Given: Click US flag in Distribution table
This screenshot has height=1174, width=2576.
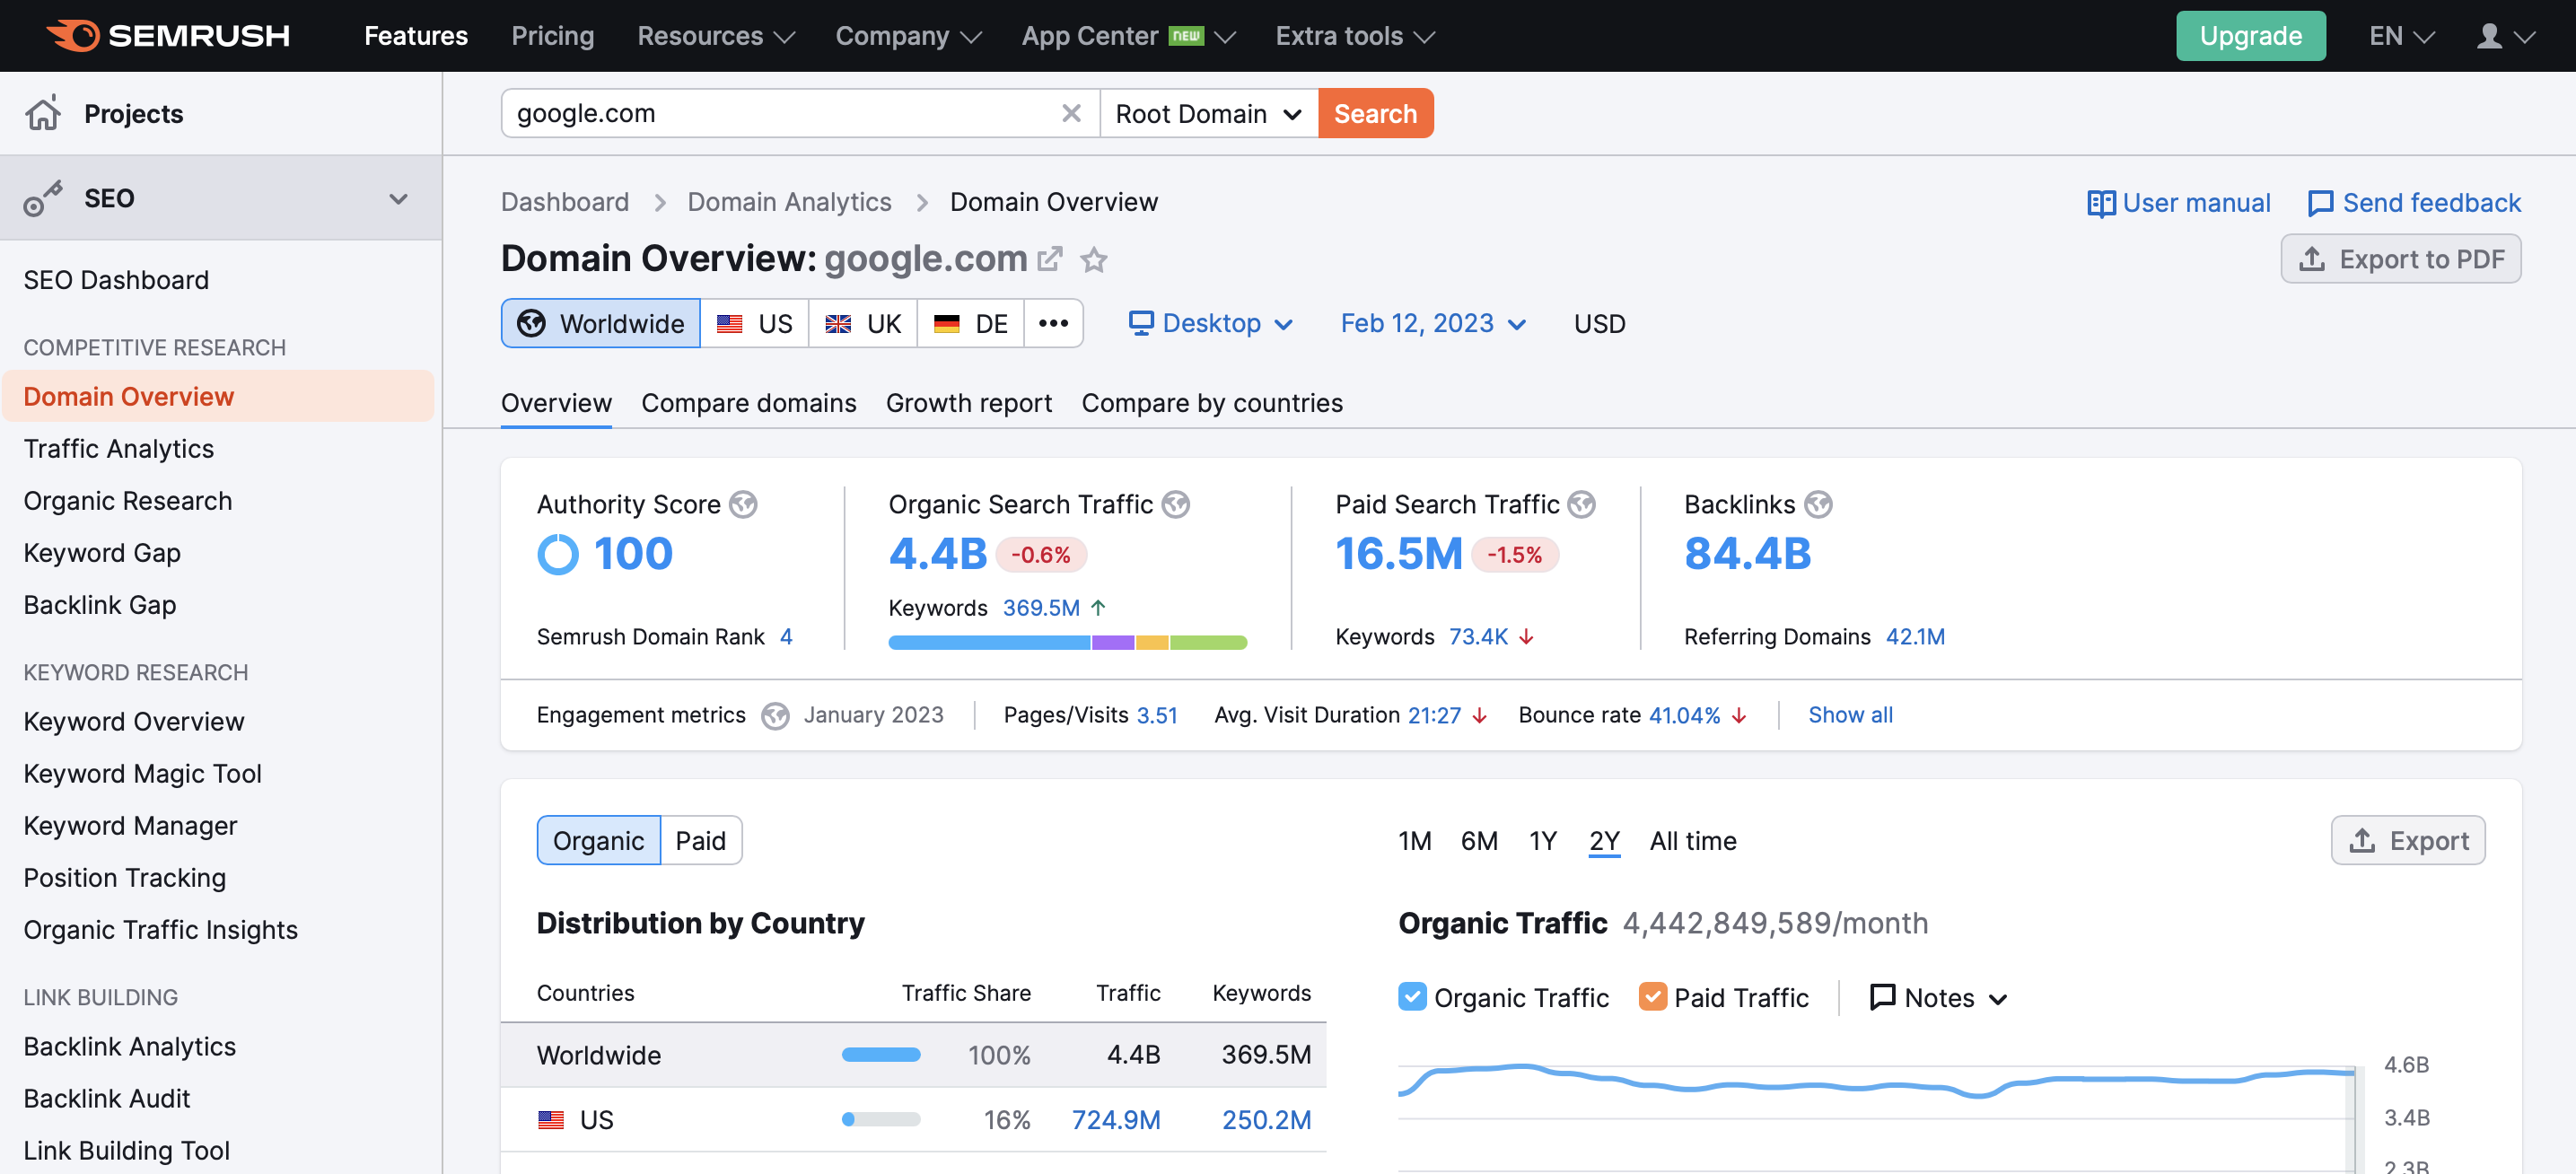Looking at the screenshot, I should coord(551,1120).
